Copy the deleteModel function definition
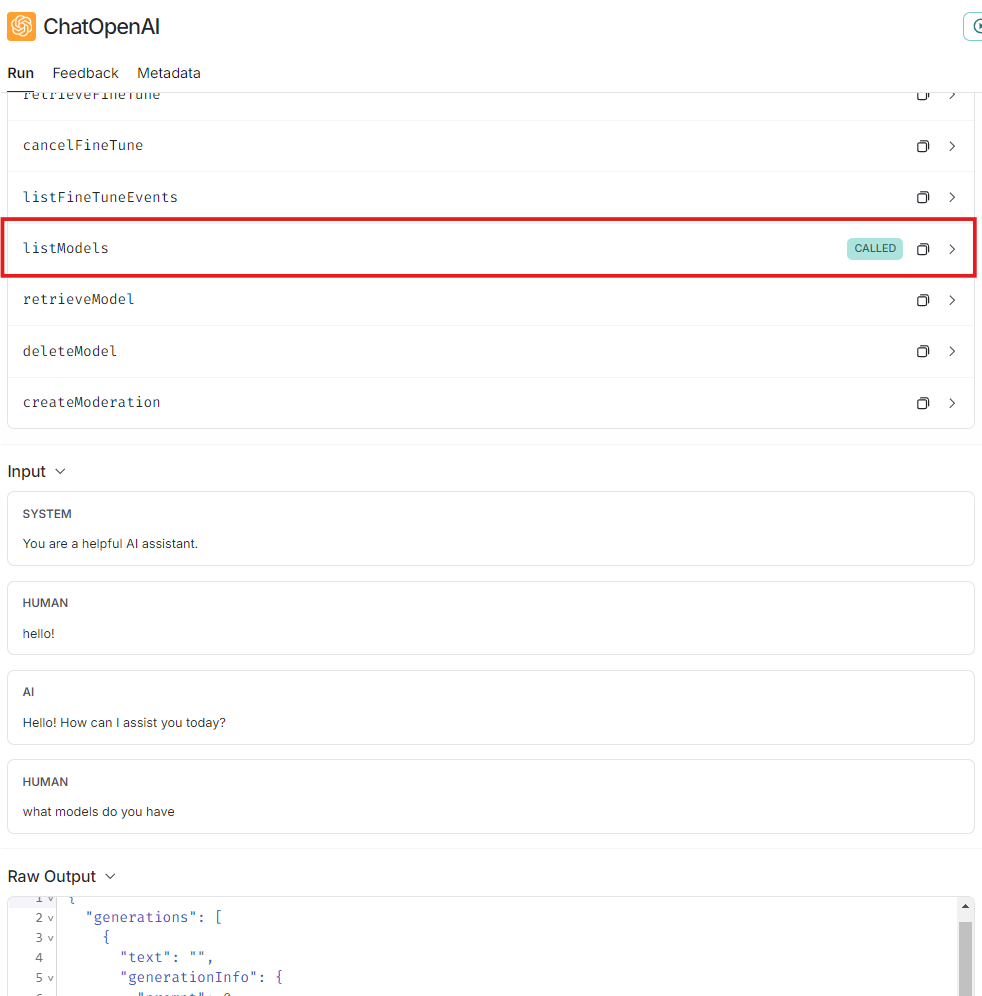Viewport: 982px width, 996px height. [922, 351]
